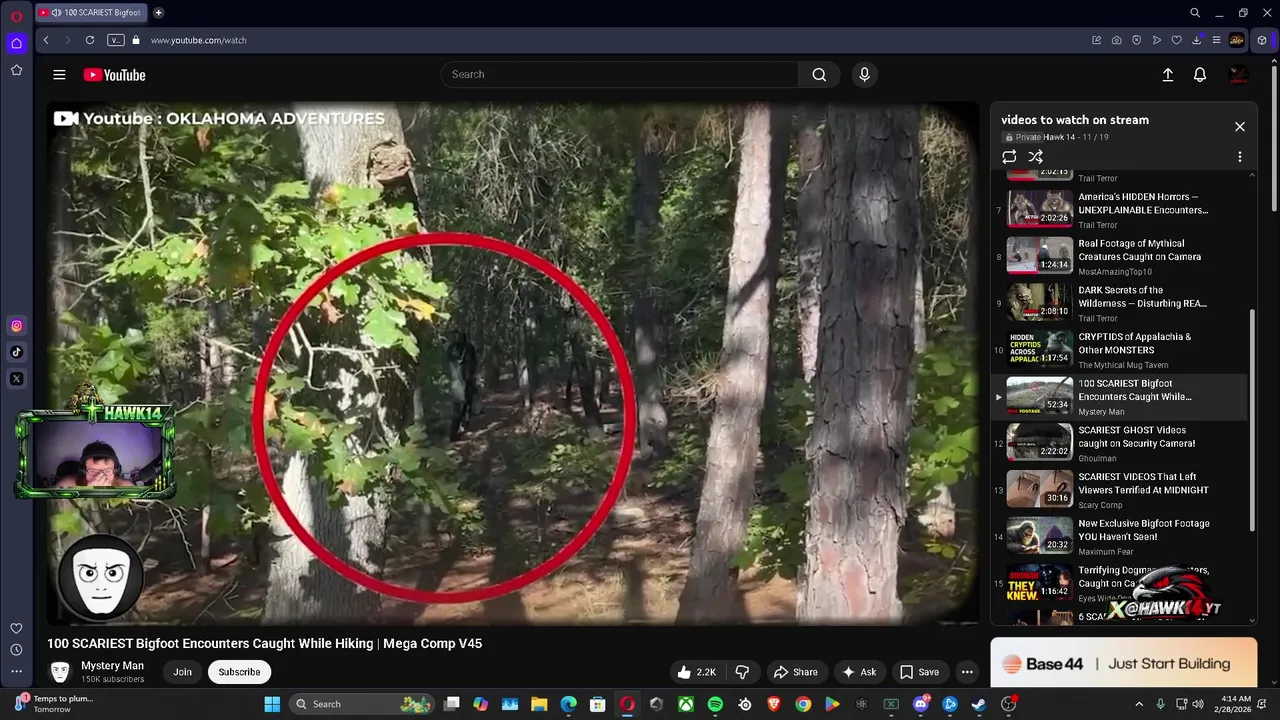Select the 100 SCARIEST Bigfoot browser tab

click(x=92, y=13)
